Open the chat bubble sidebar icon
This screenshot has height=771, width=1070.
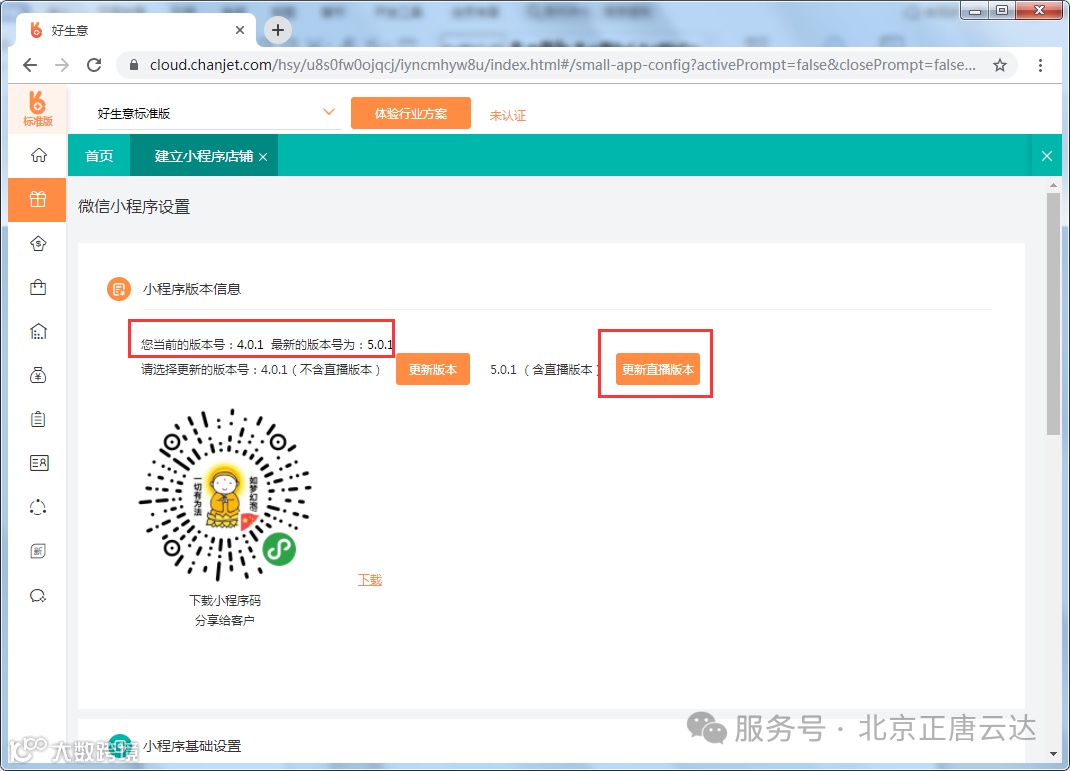pos(38,596)
